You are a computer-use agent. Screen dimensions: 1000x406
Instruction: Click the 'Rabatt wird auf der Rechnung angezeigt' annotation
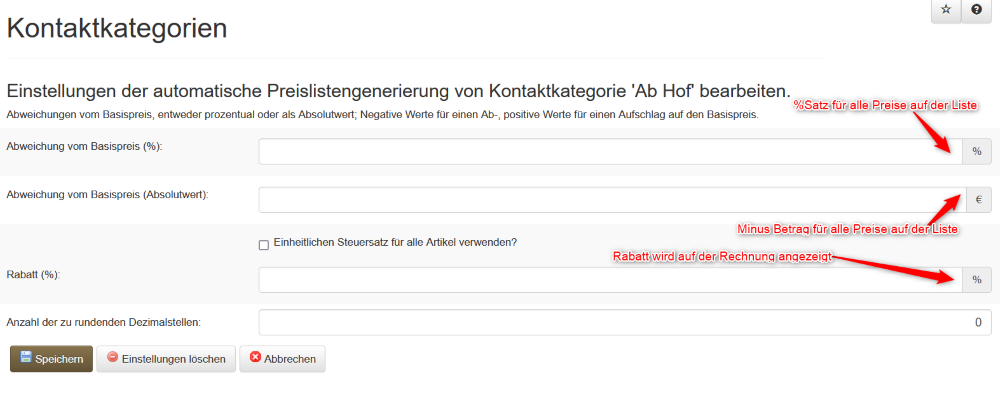pos(721,258)
